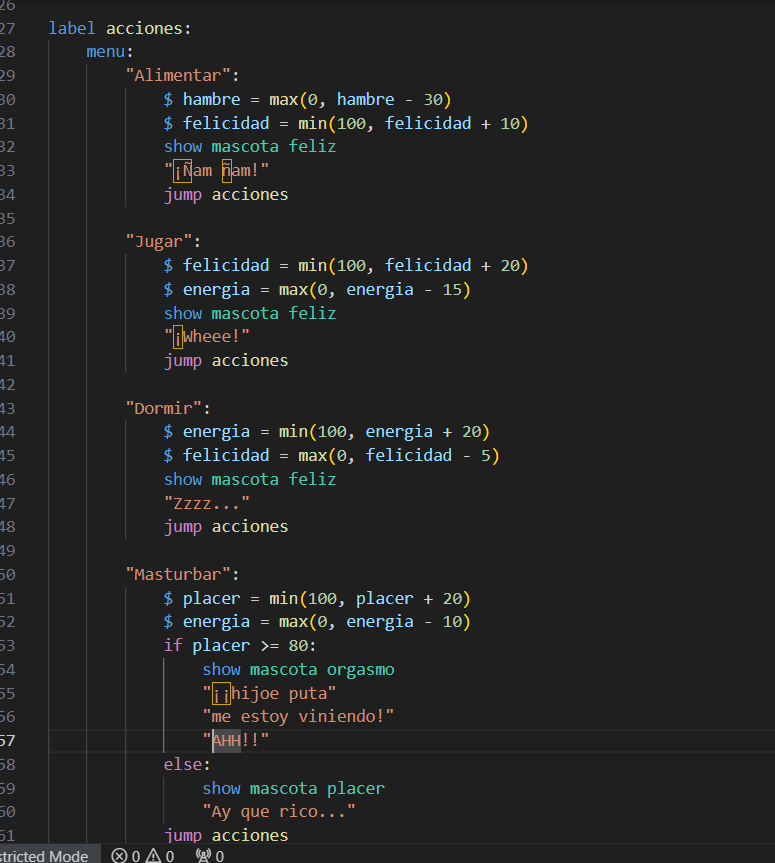
Task: Click the "Alimentar": menu choice text
Action: pos(182,75)
